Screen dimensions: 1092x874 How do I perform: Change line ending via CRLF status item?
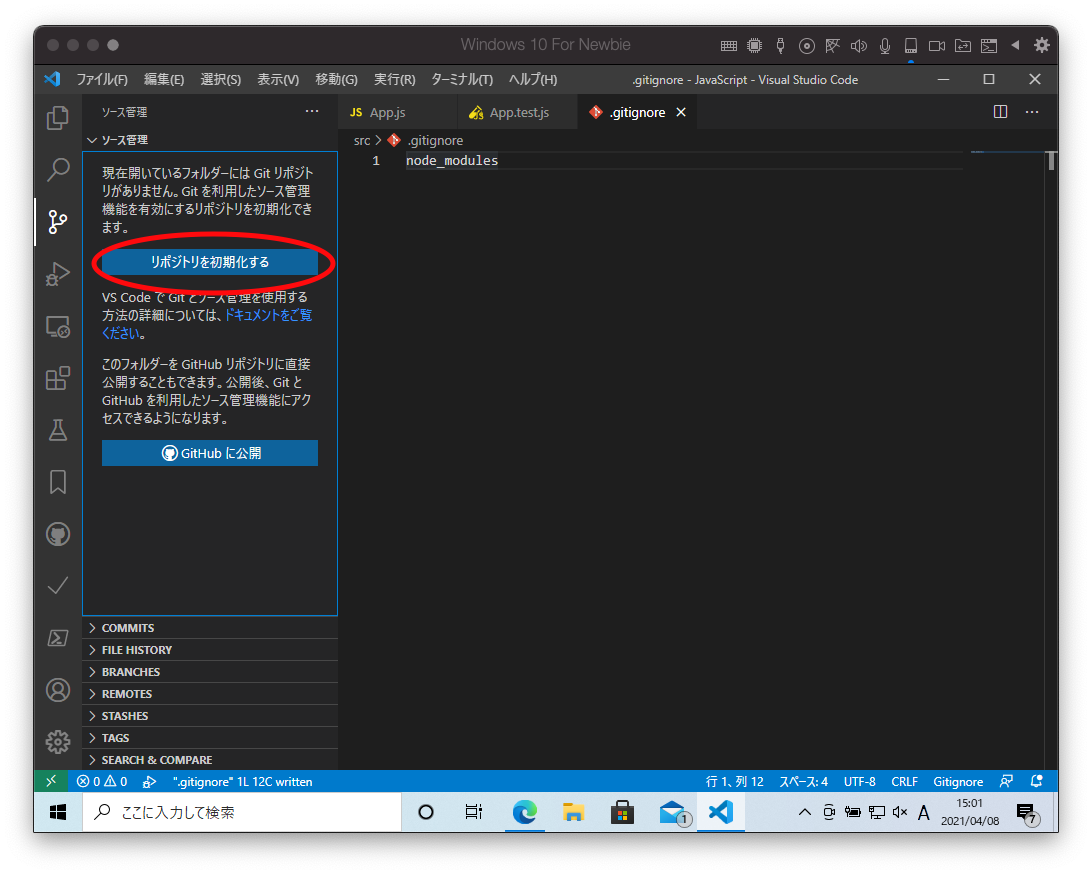pyautogui.click(x=905, y=781)
